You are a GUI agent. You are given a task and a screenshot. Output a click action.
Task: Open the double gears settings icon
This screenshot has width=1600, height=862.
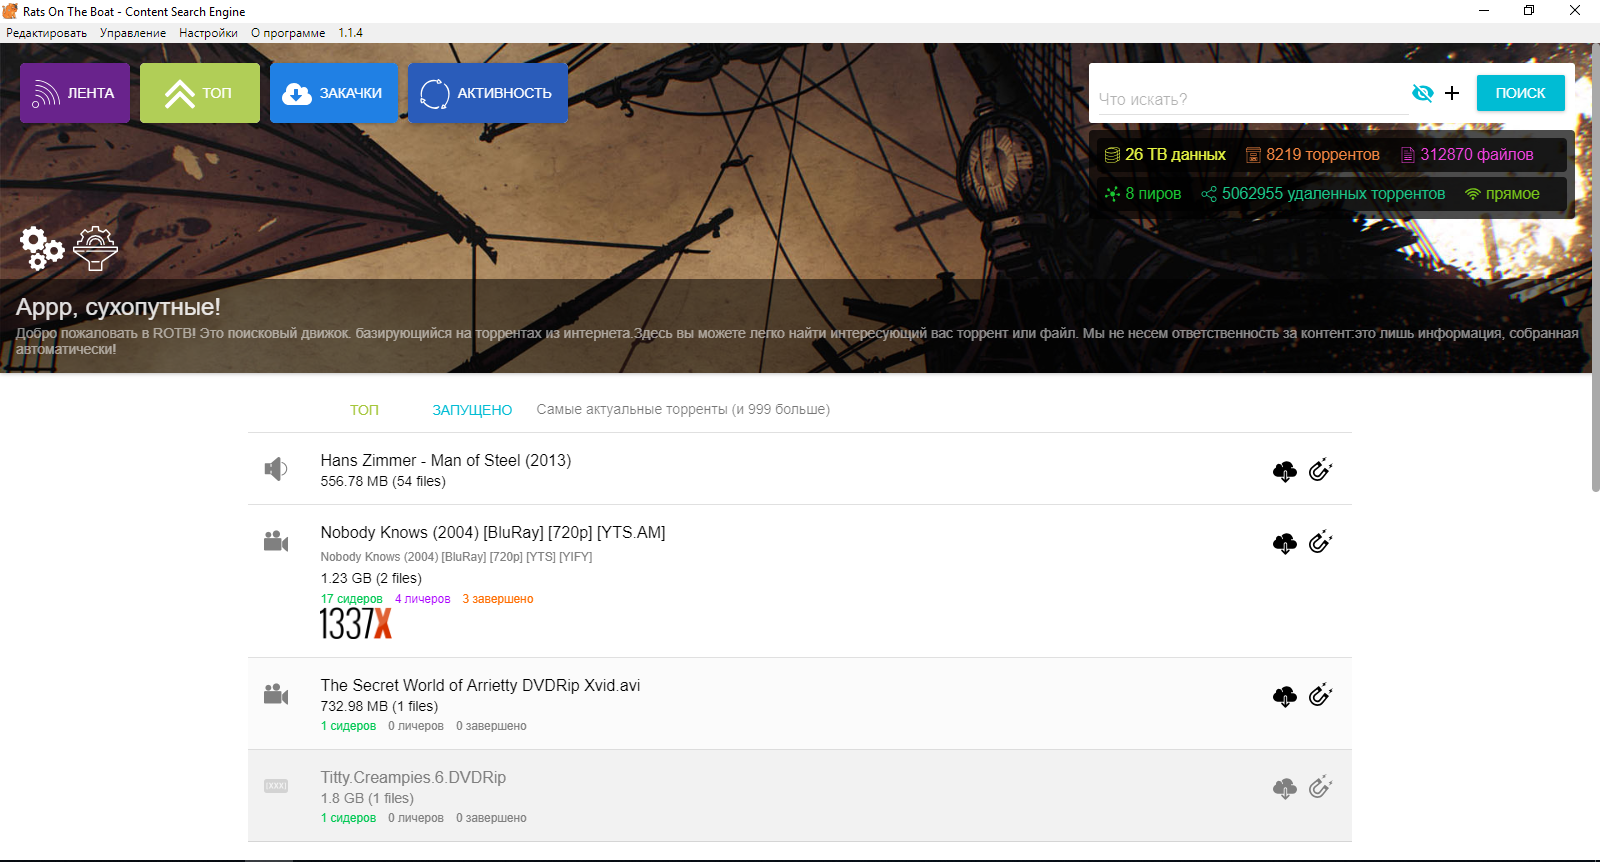pos(41,248)
